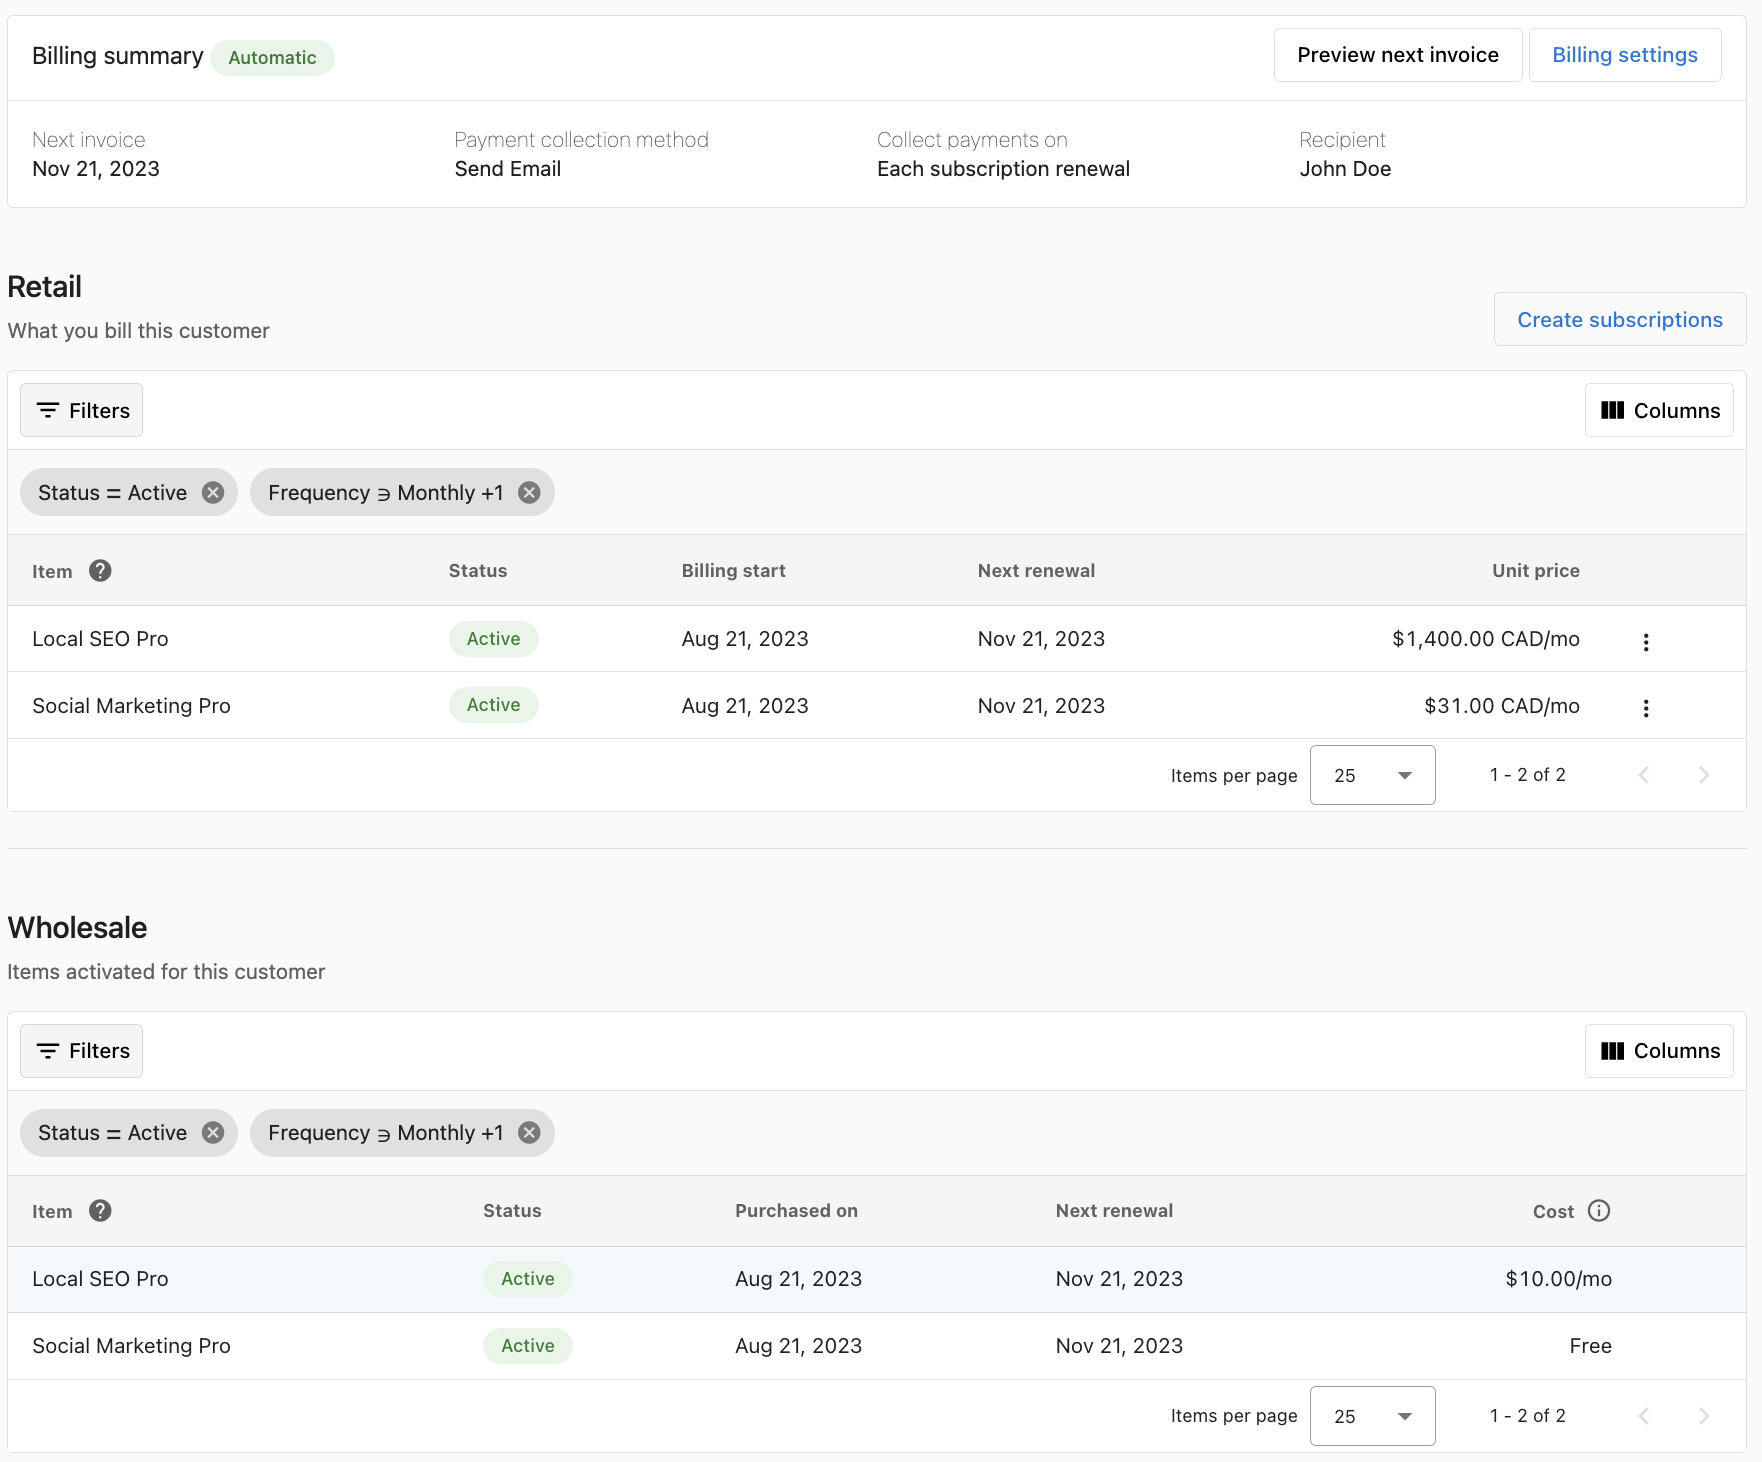Click Retail Item column help icon
Screen dimensions: 1762x1462
(100, 571)
